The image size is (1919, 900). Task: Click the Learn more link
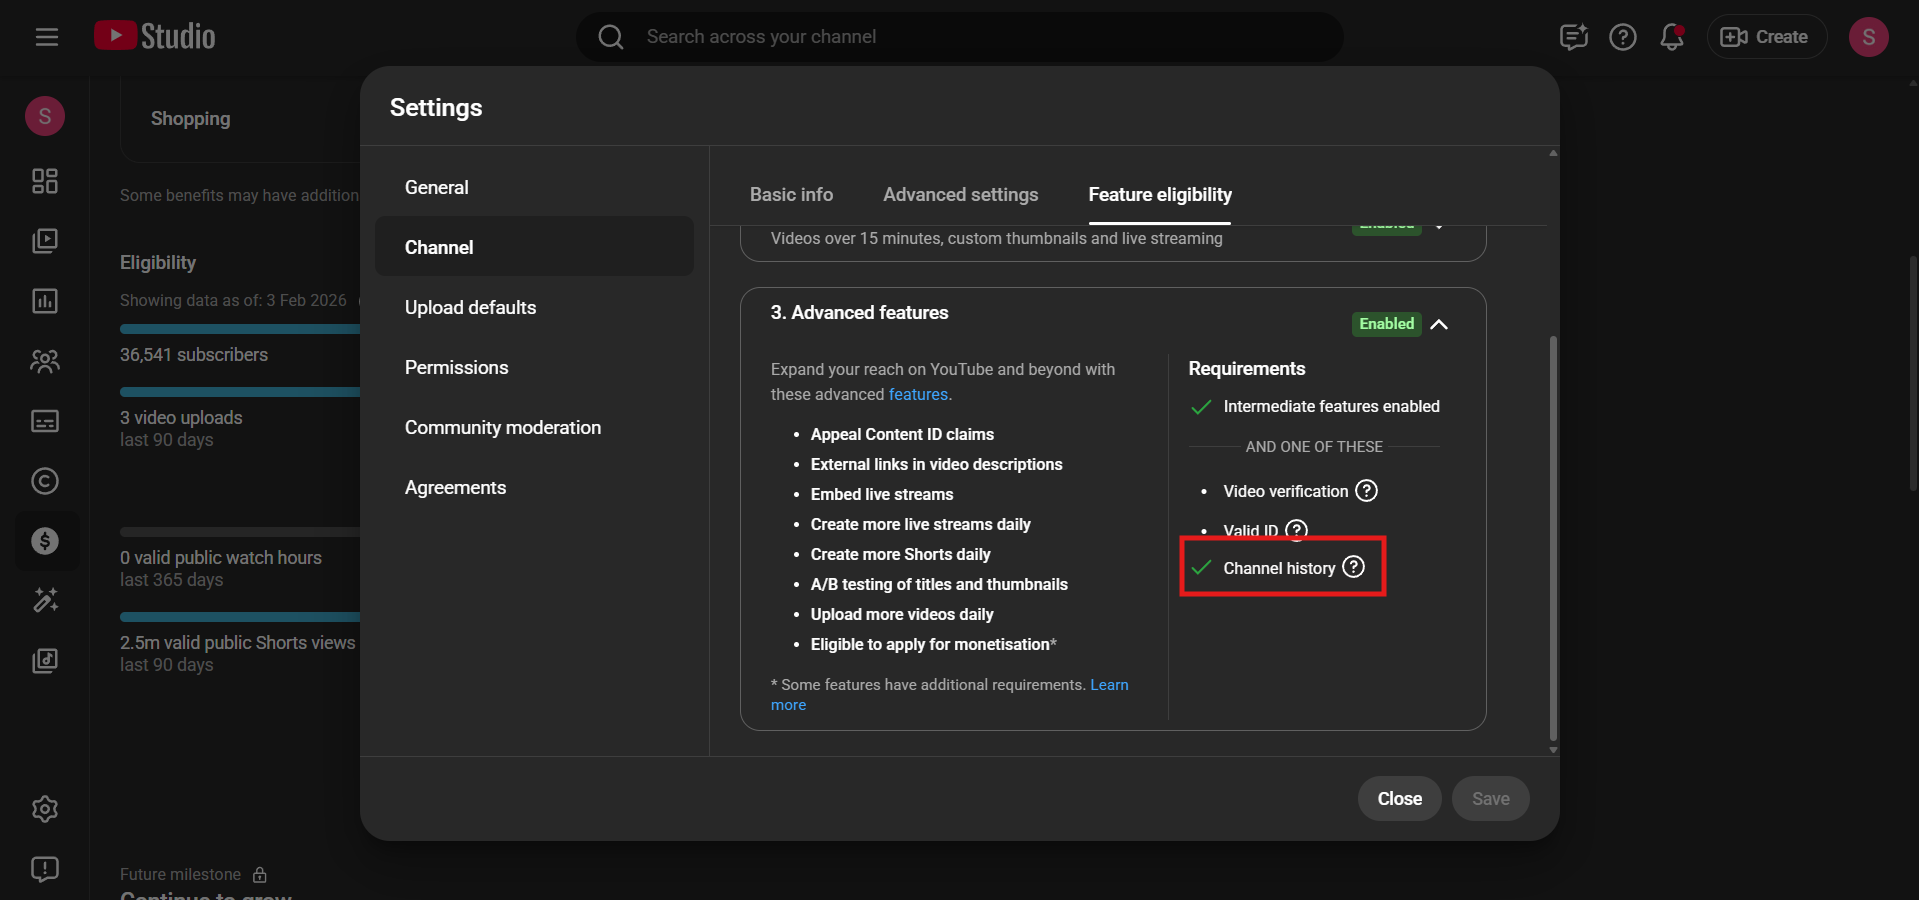(x=1108, y=685)
